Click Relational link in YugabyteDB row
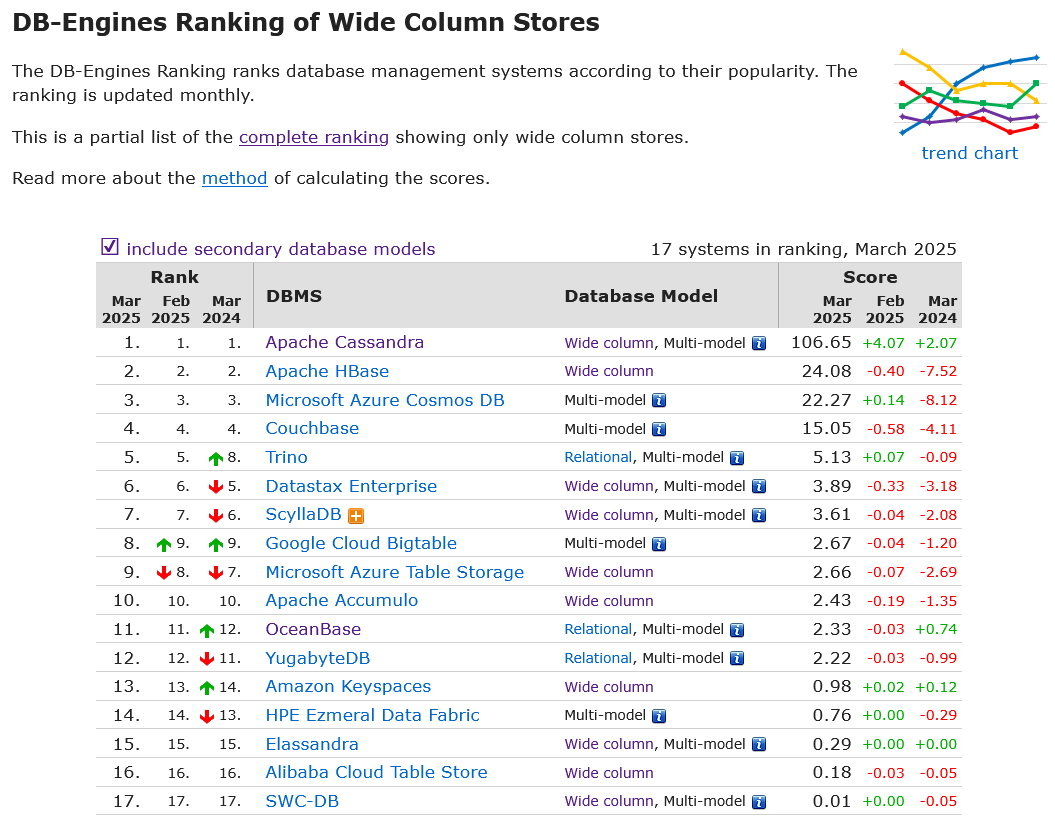1055x829 pixels. click(x=598, y=659)
